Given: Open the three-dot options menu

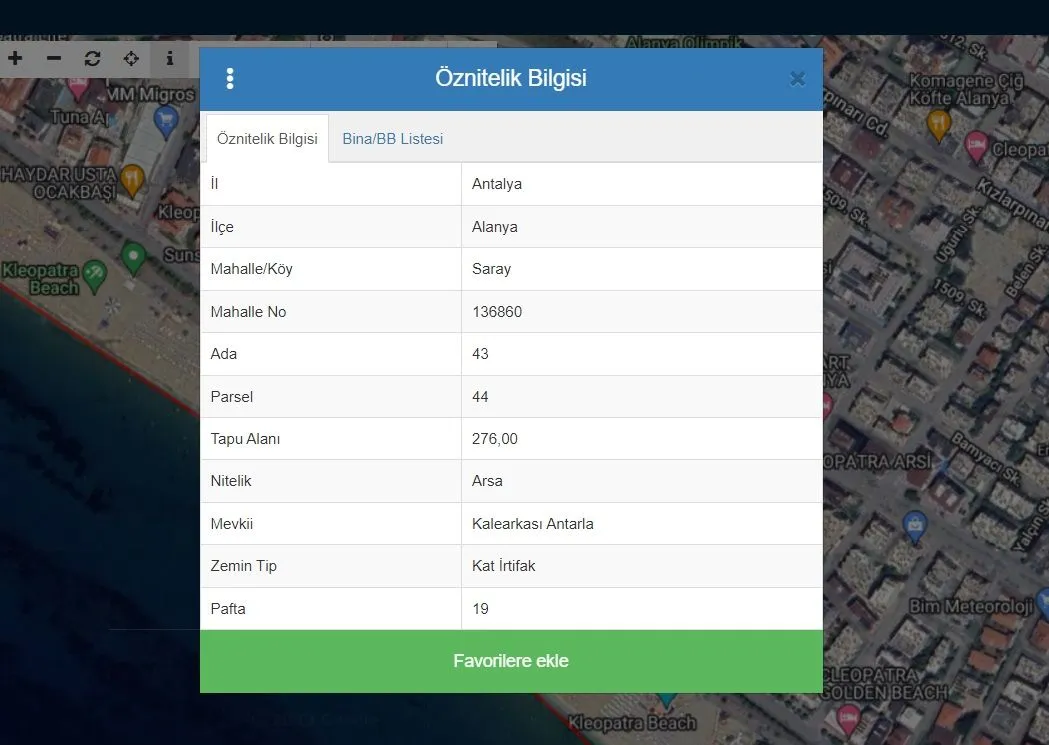Looking at the screenshot, I should [x=230, y=79].
